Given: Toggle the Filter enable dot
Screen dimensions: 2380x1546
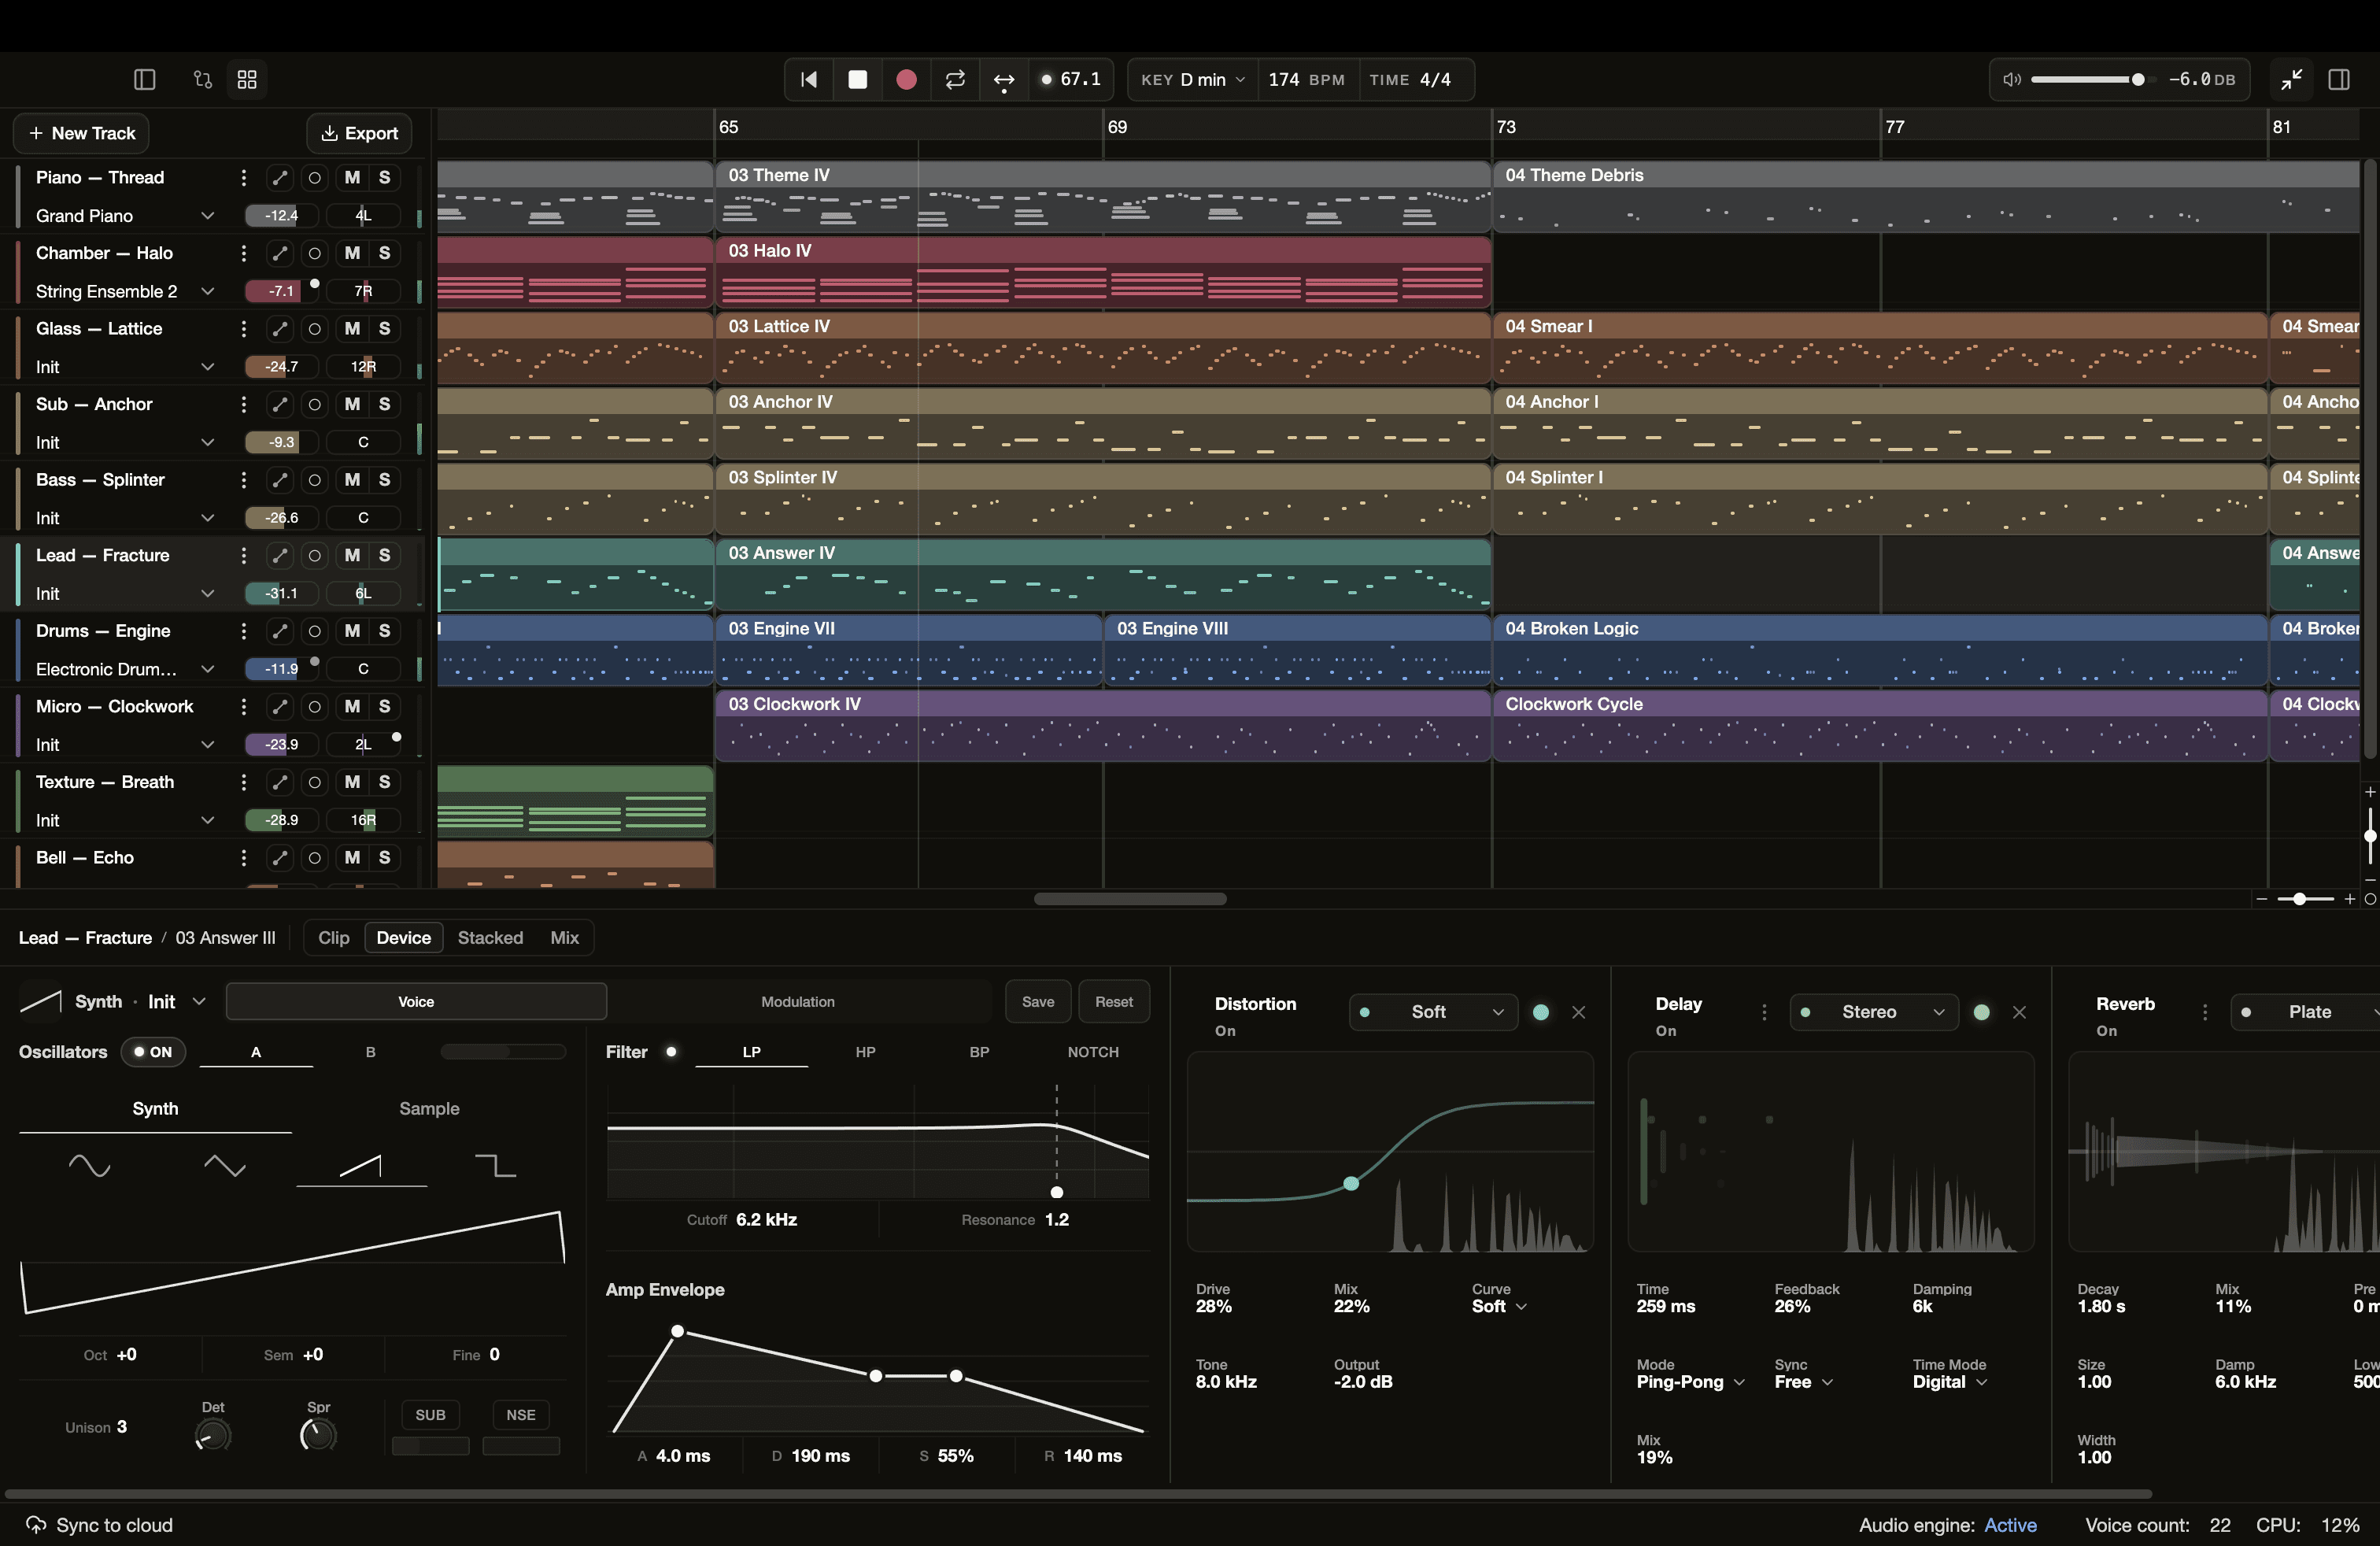Looking at the screenshot, I should (671, 1052).
